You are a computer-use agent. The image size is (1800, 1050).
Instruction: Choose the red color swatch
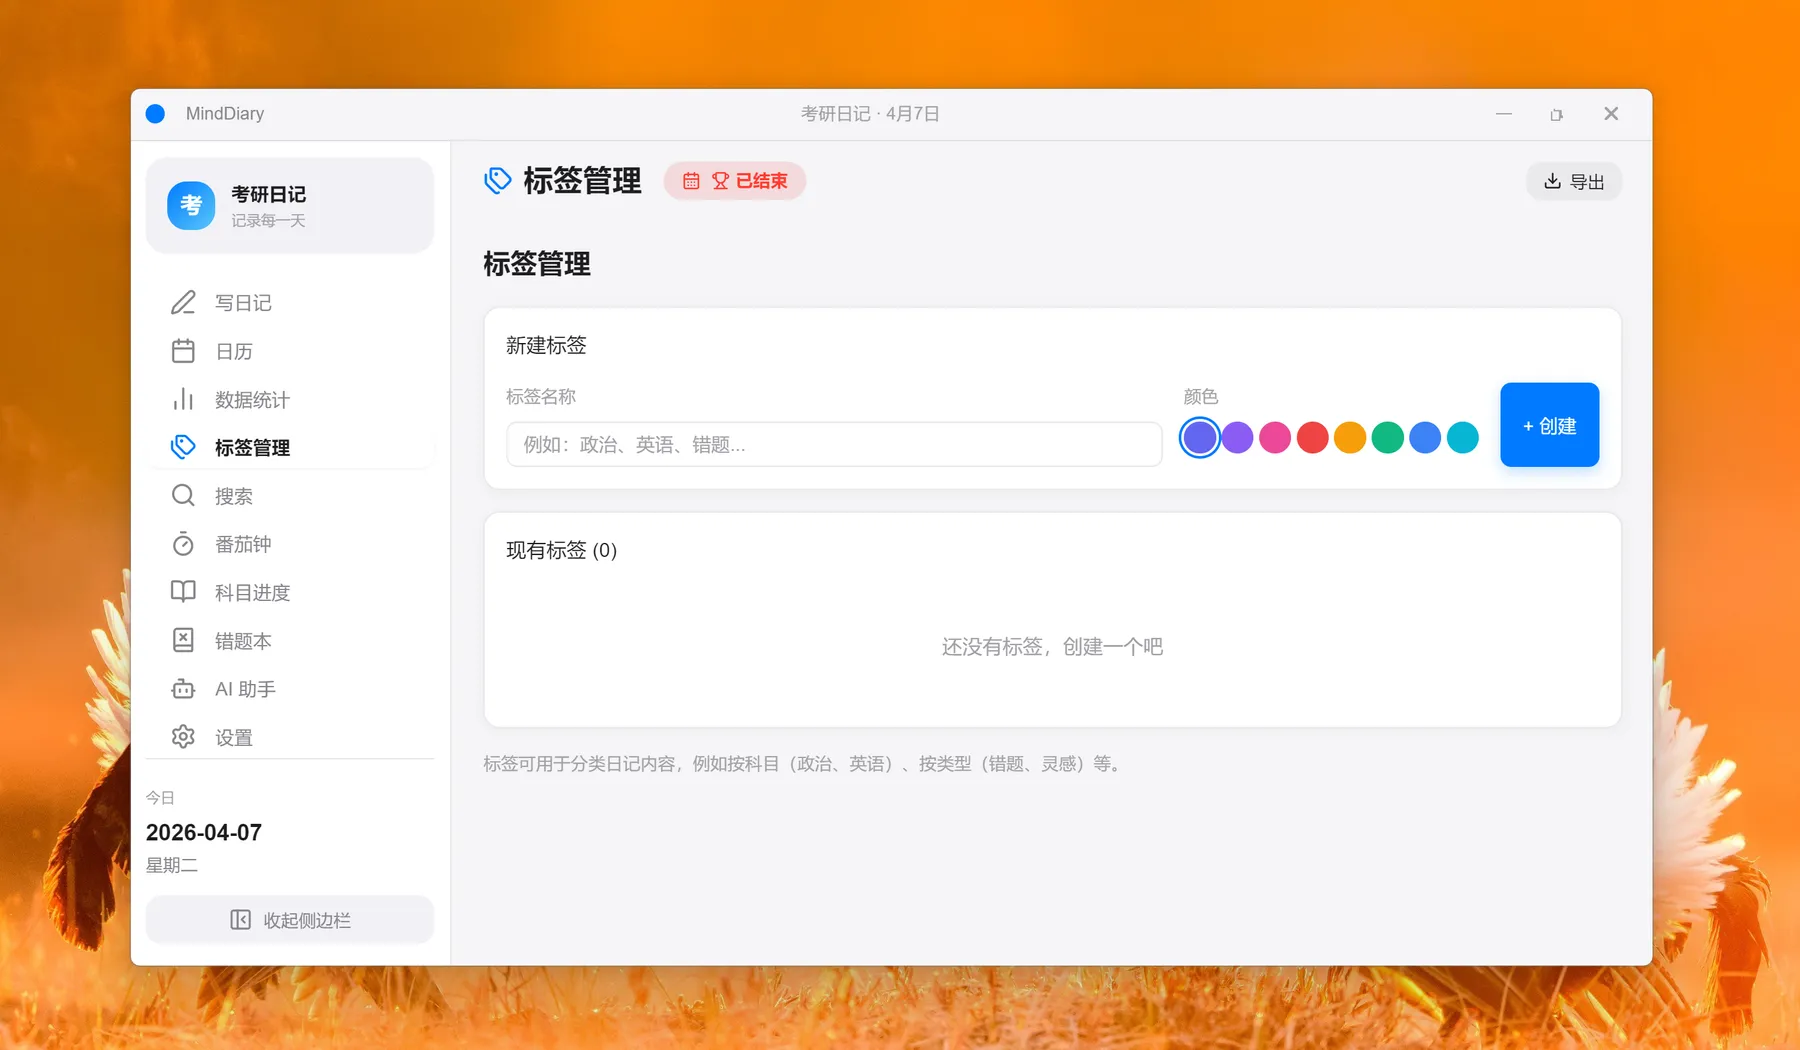[x=1312, y=438]
